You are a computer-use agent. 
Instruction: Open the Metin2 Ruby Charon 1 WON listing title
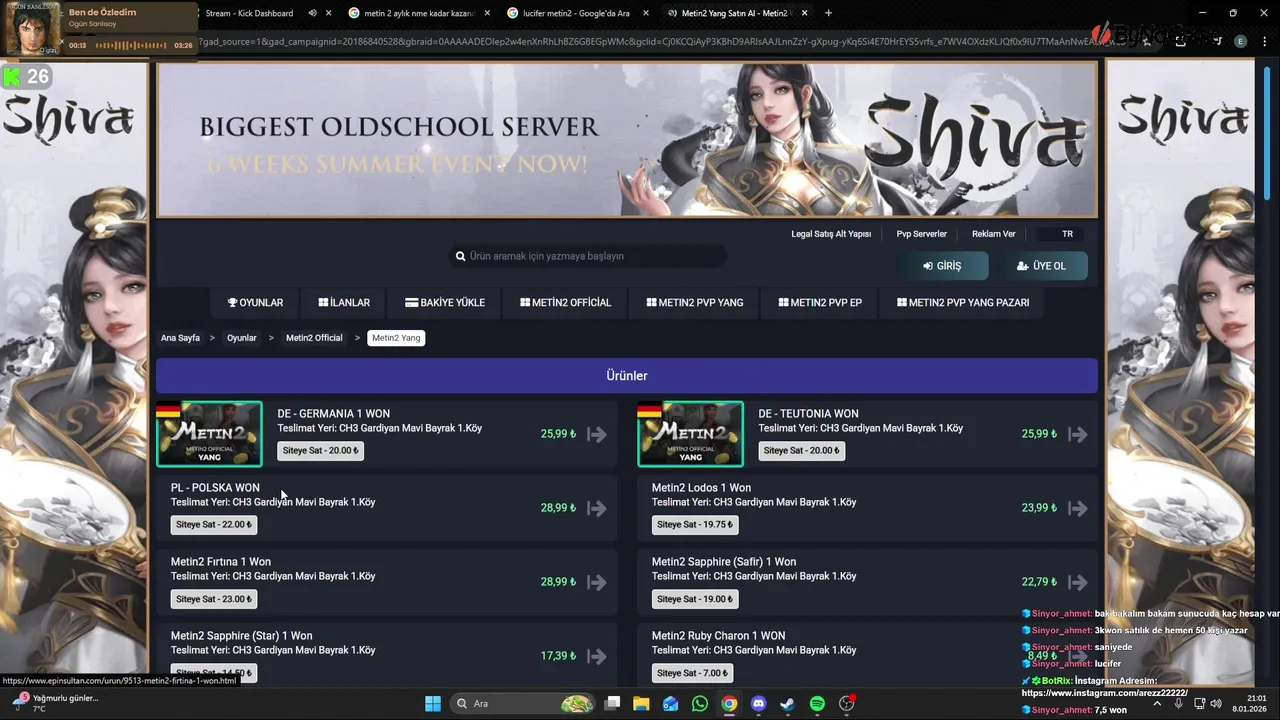pyautogui.click(x=718, y=636)
